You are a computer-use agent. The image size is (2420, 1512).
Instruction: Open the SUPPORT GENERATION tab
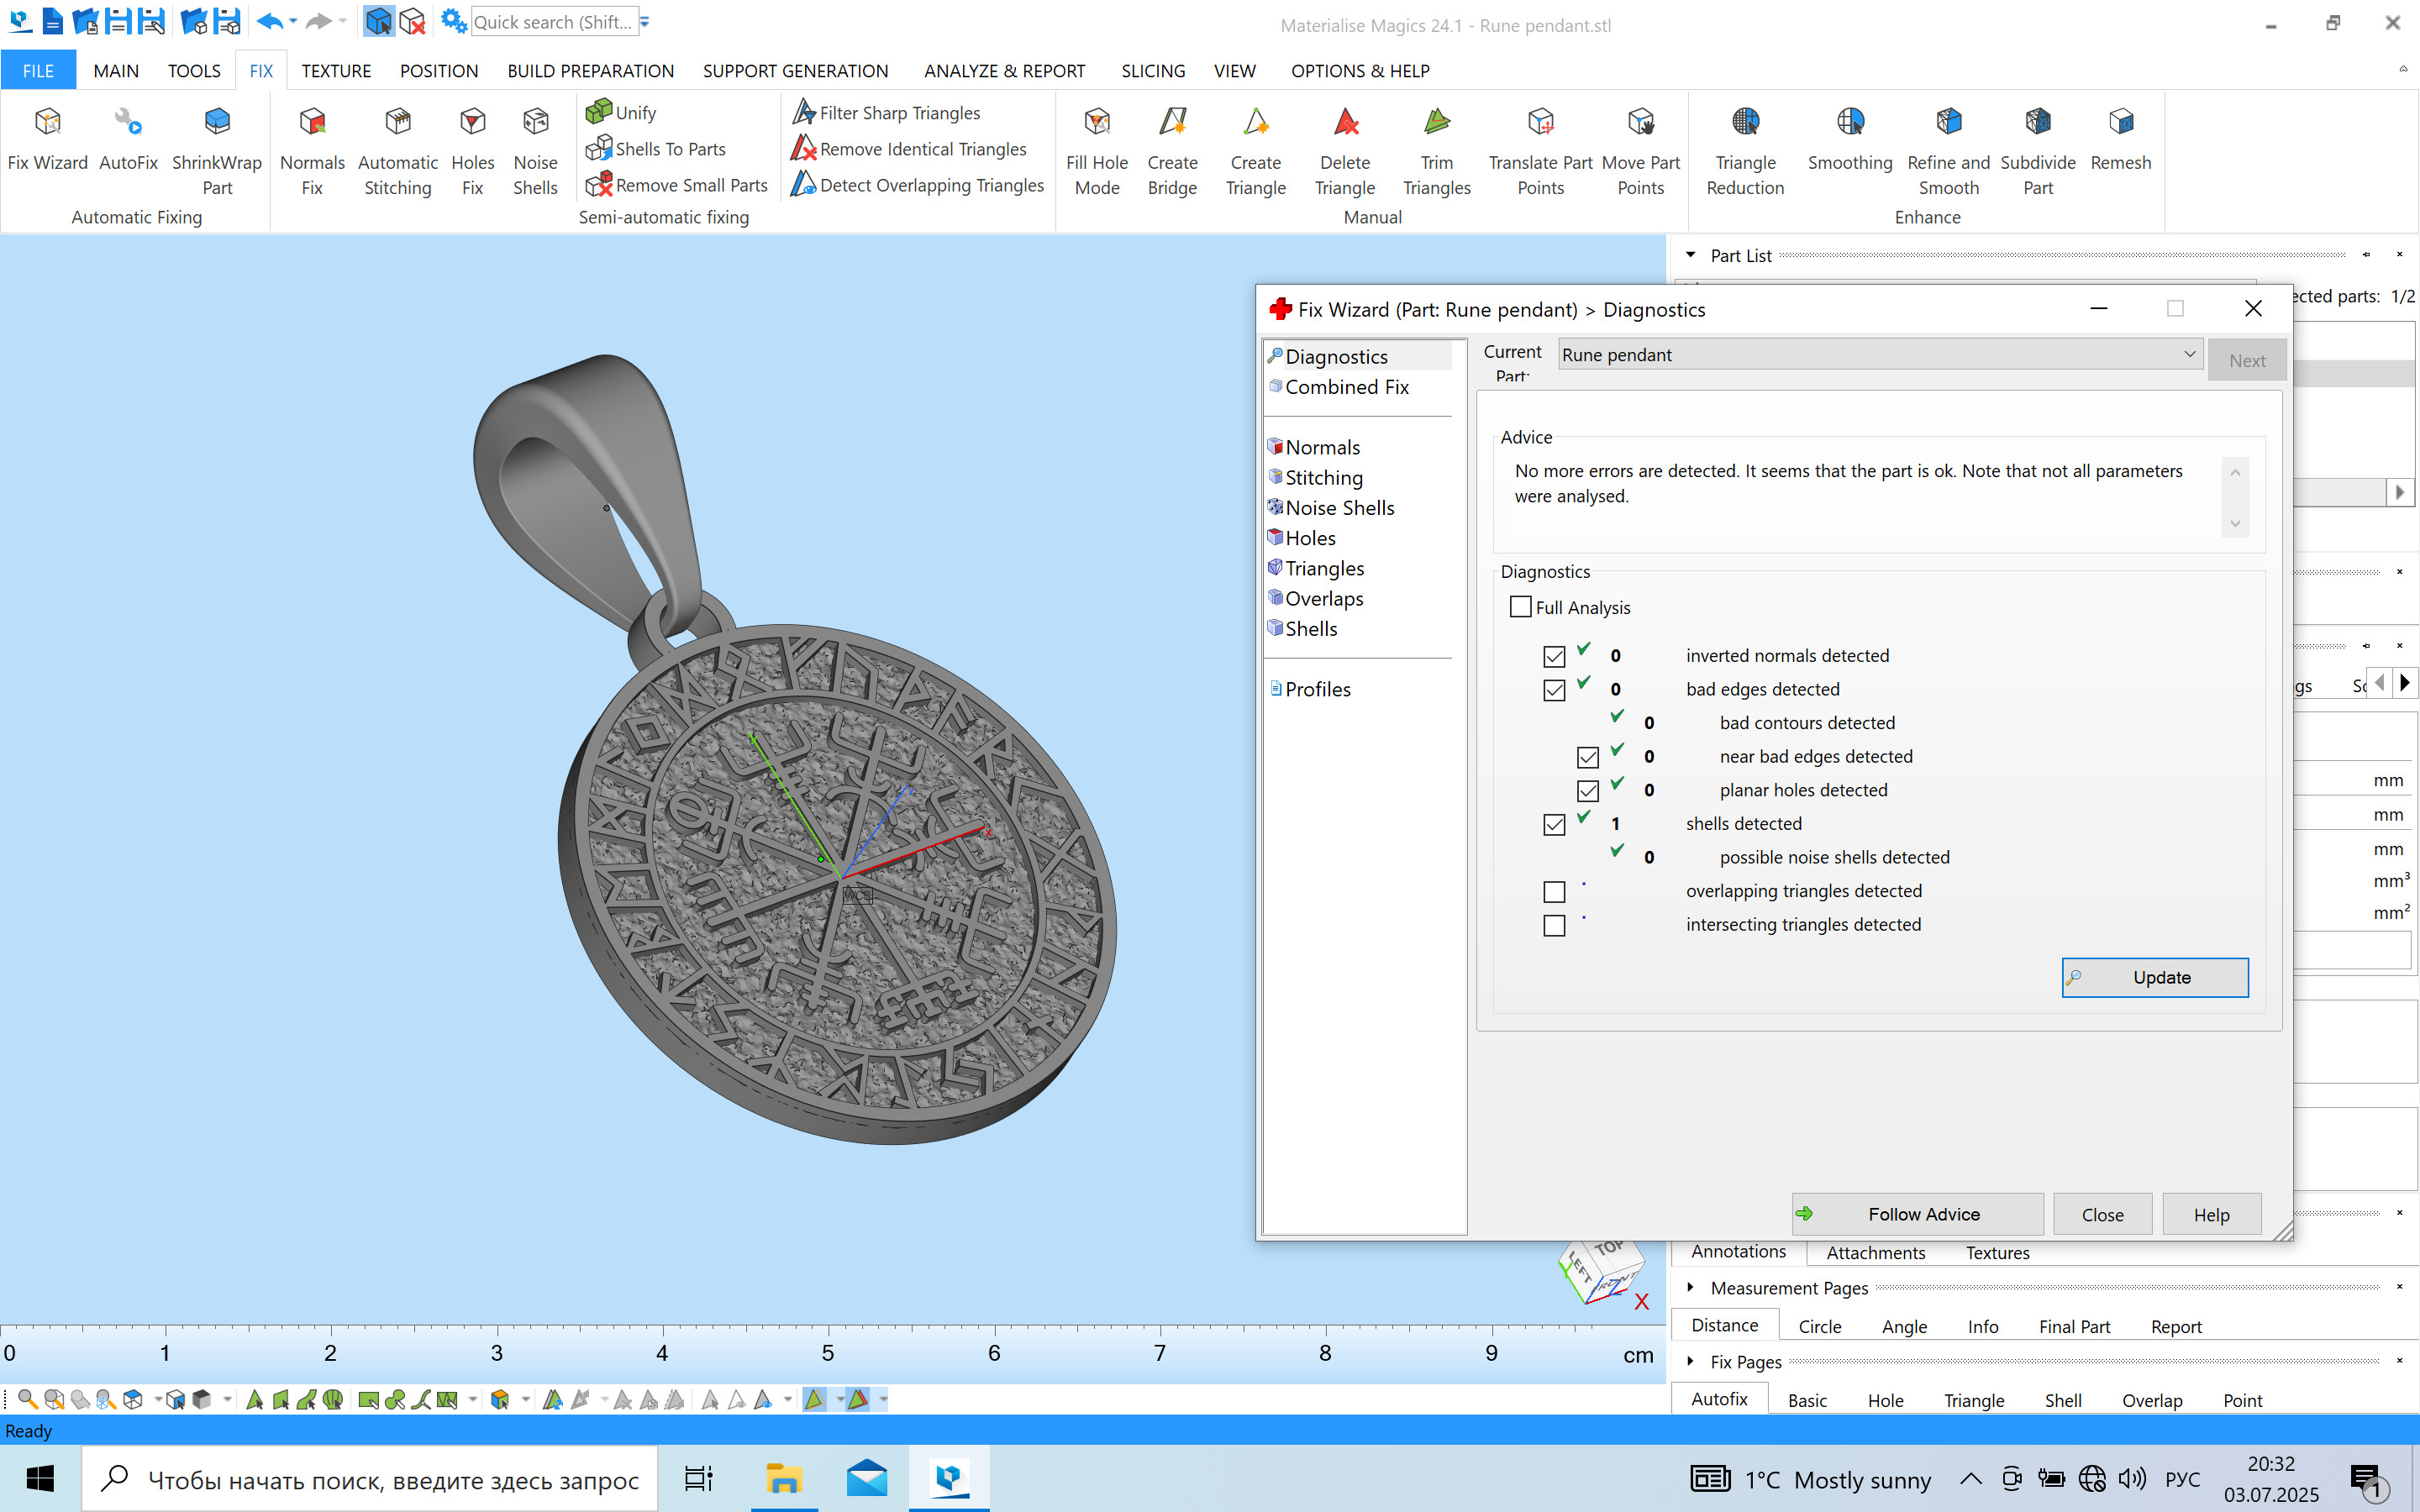795,71
